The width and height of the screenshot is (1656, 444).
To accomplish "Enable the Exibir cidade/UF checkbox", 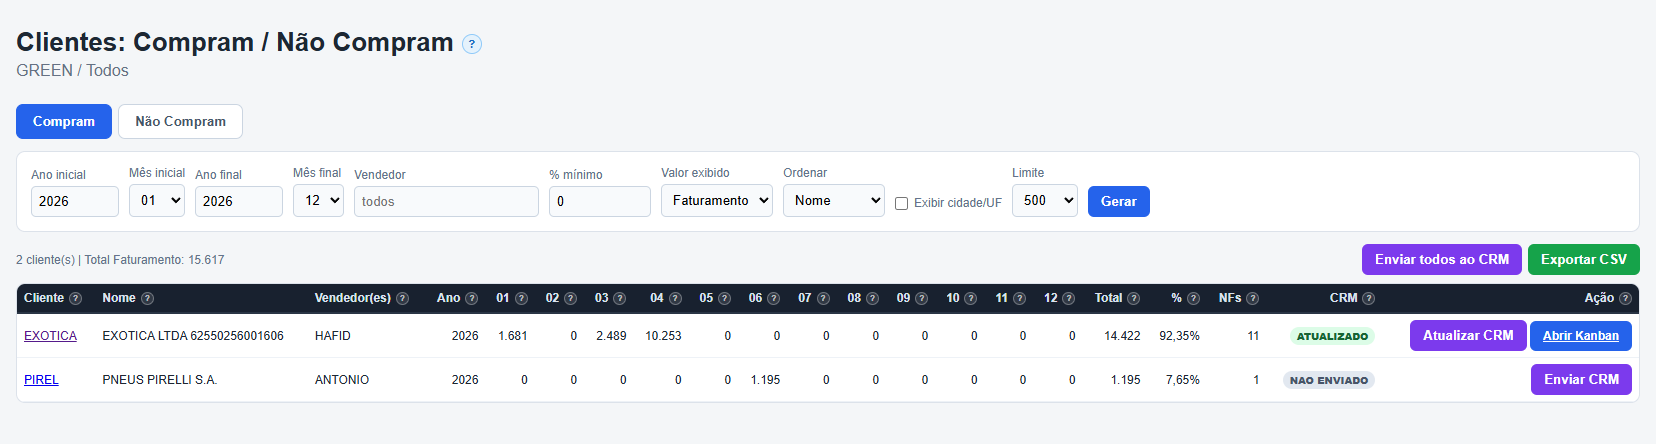I will tap(901, 203).
